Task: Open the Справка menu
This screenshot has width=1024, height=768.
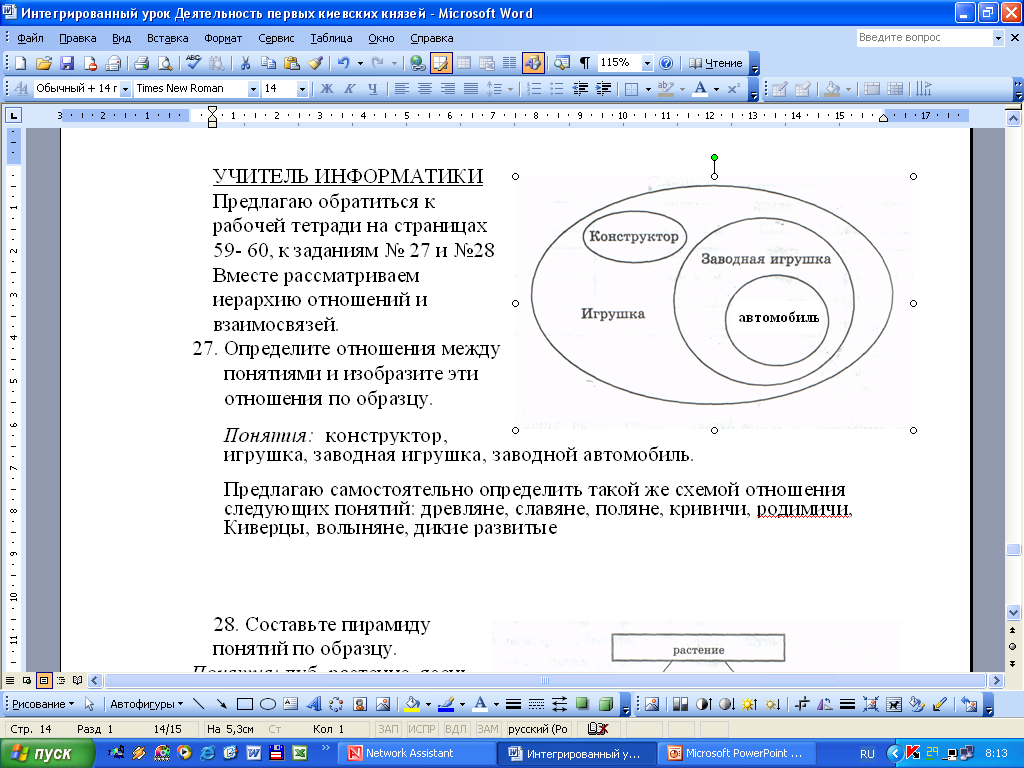Action: 432,38
